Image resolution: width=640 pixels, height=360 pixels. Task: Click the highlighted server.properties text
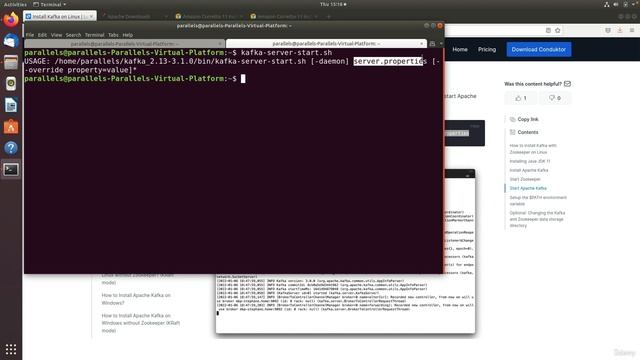point(390,61)
